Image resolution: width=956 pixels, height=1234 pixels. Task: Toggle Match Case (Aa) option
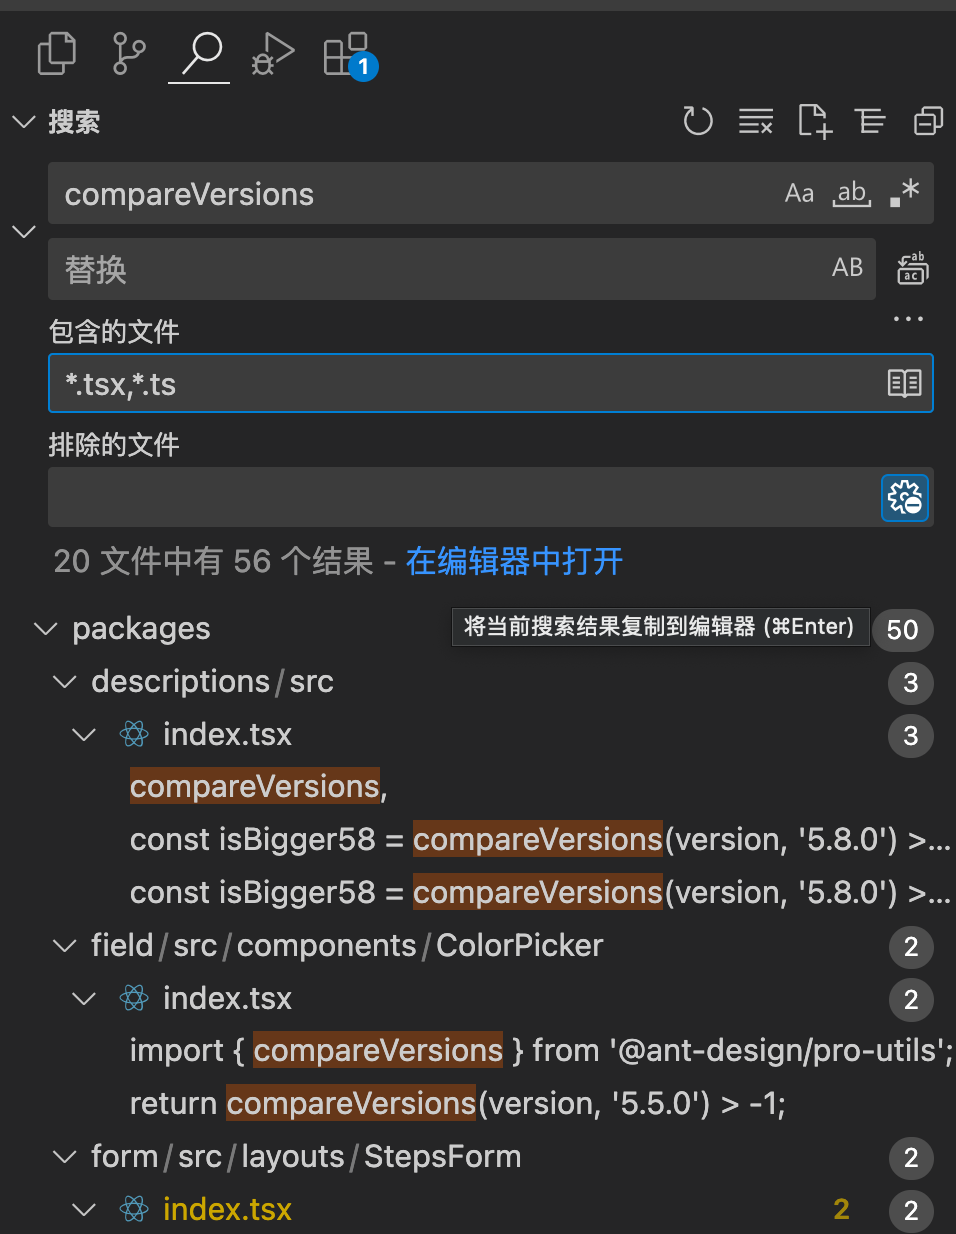[x=799, y=193]
